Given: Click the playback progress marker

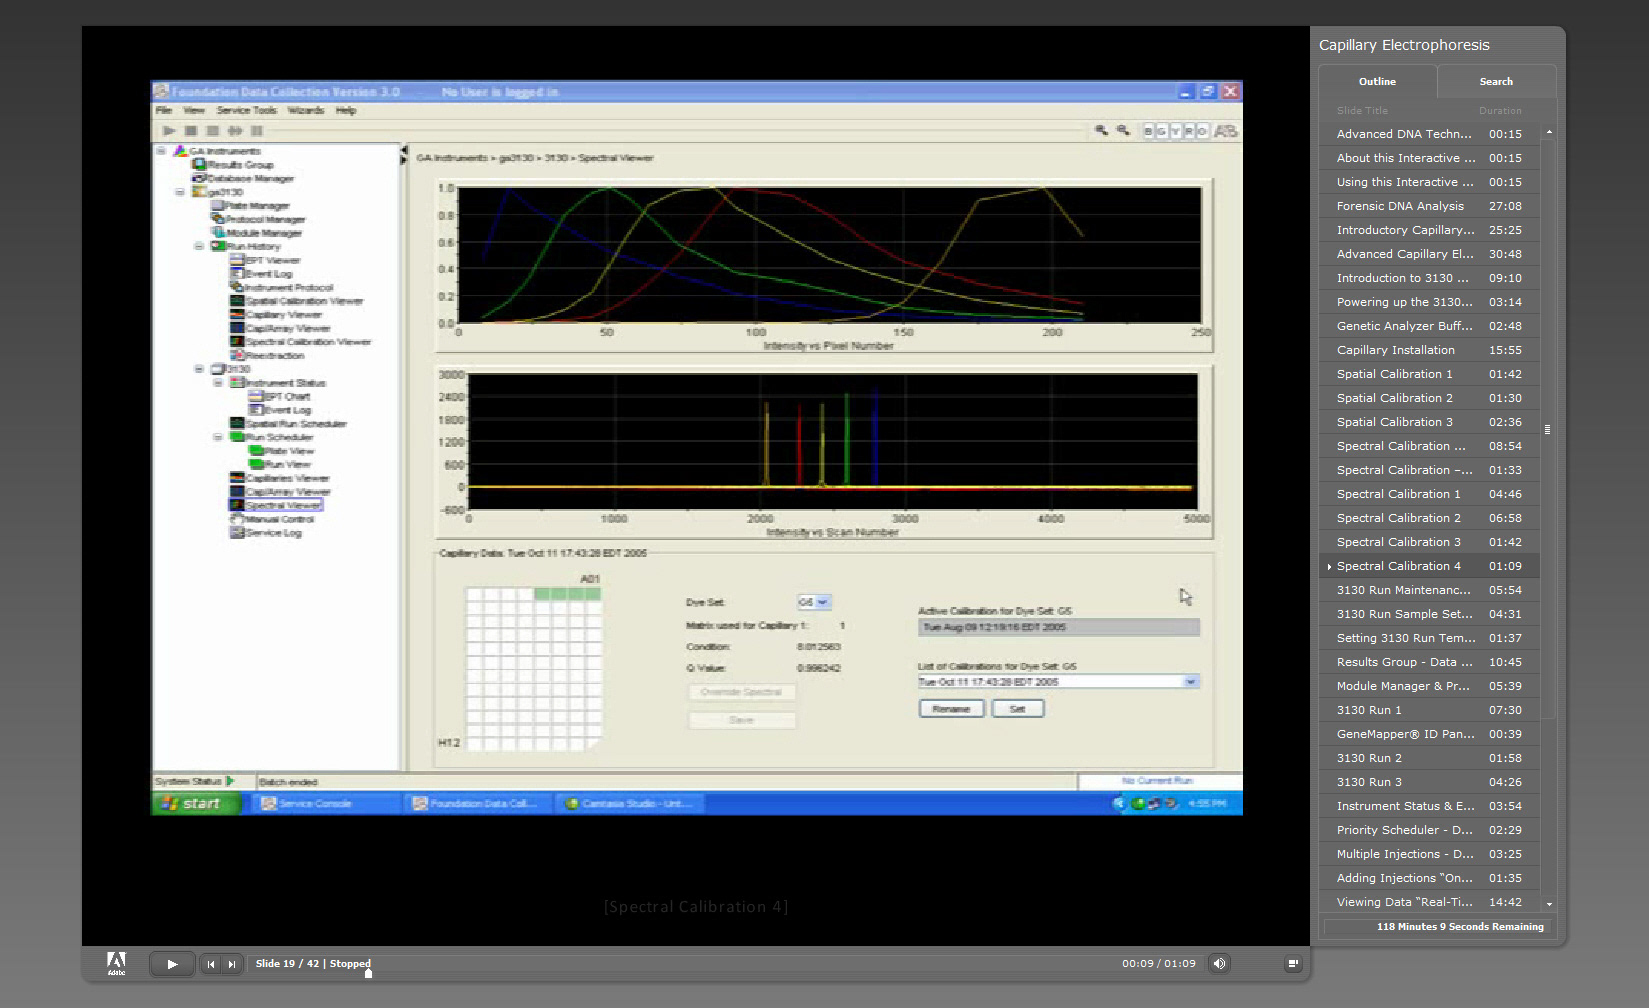Looking at the screenshot, I should tap(368, 973).
